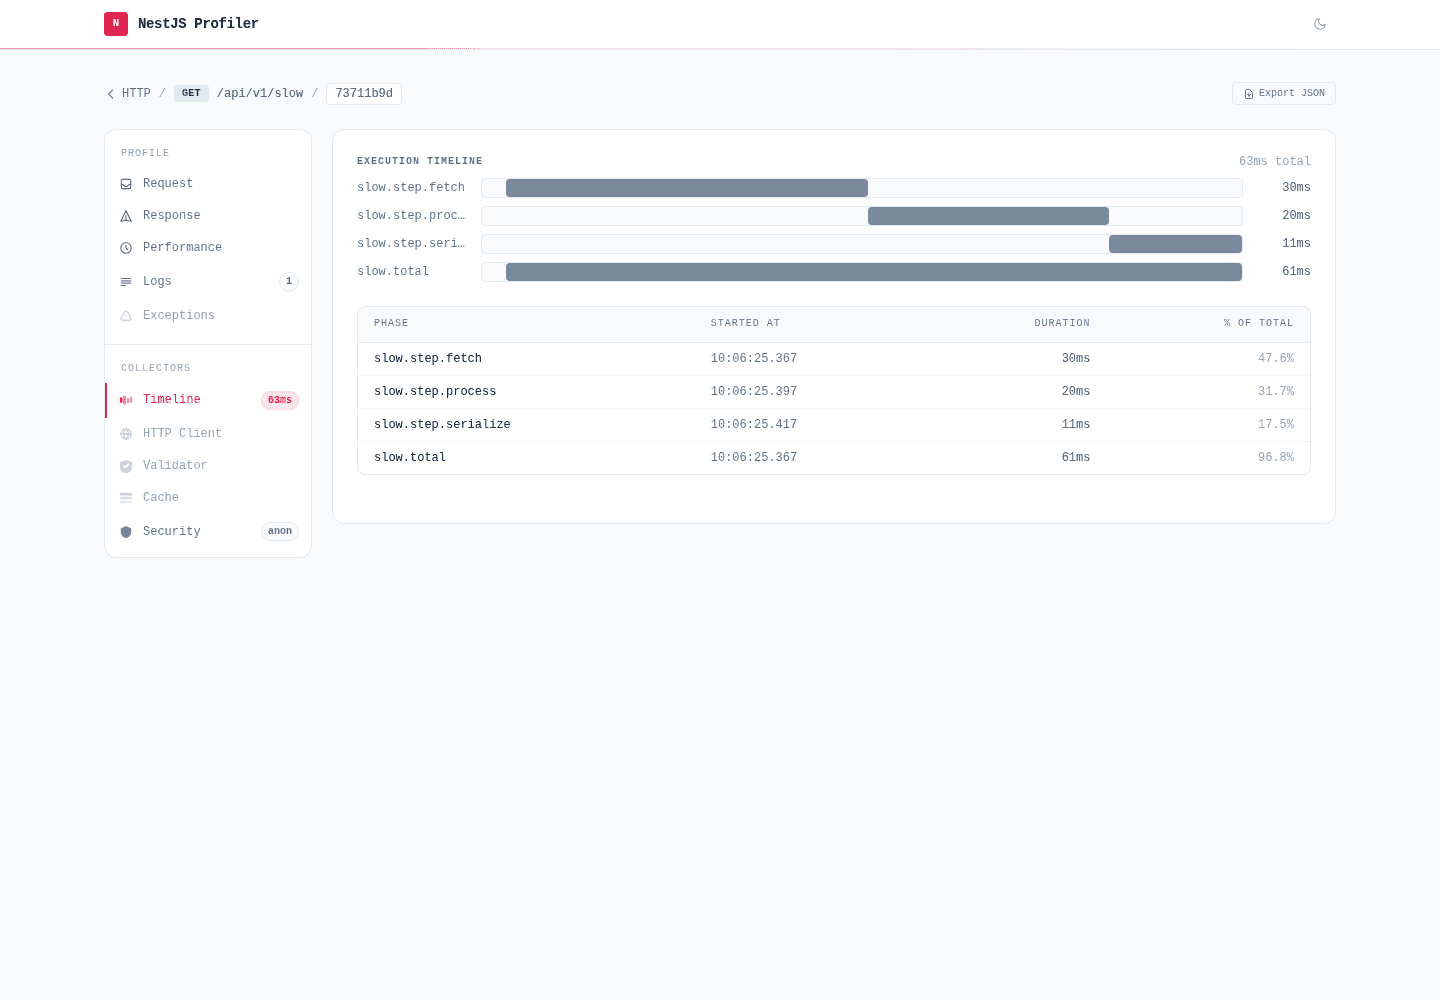Image resolution: width=1440 pixels, height=1000 pixels.
Task: Click the DURATION column header
Action: (1062, 323)
